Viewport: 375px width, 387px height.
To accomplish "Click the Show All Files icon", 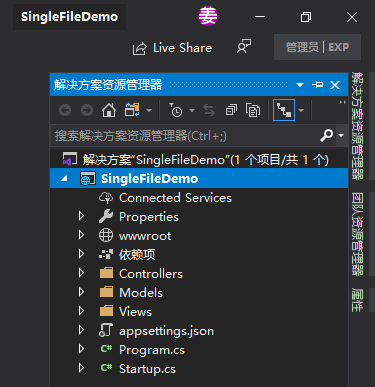I will click(253, 110).
